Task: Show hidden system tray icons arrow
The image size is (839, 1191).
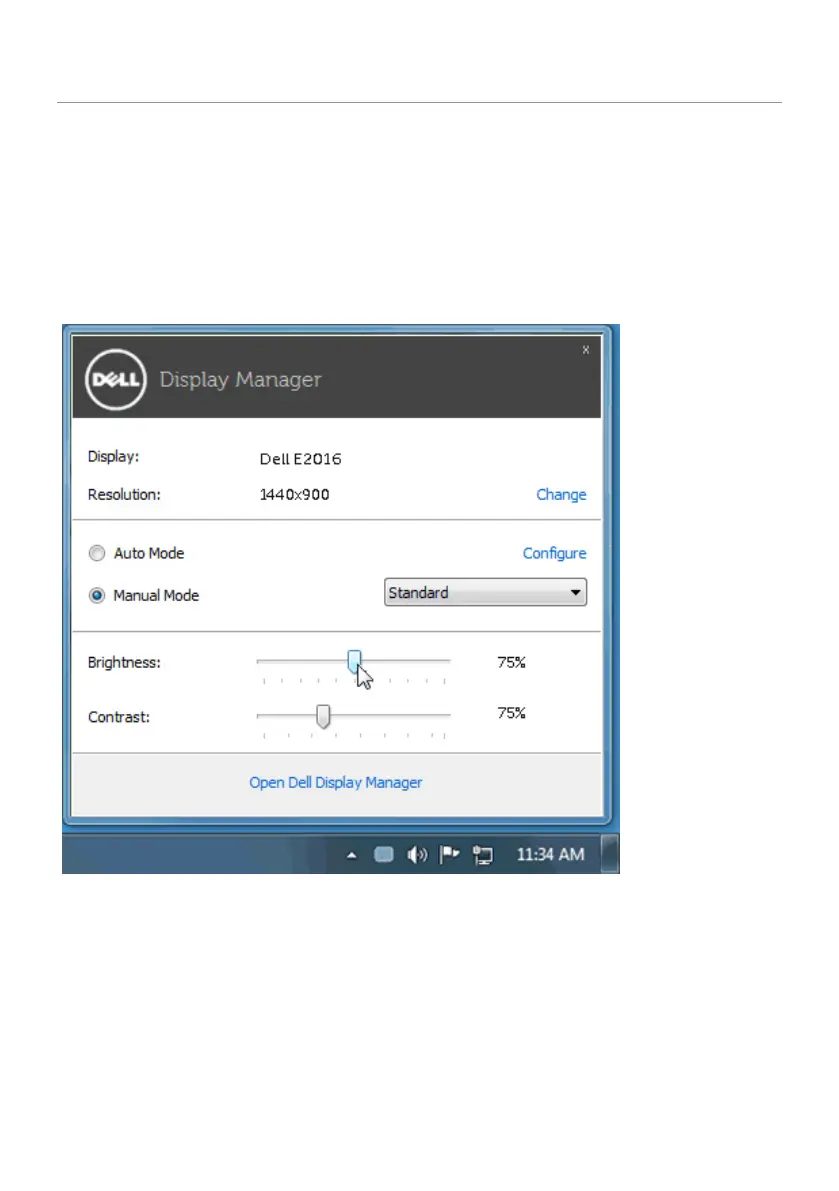Action: (352, 855)
